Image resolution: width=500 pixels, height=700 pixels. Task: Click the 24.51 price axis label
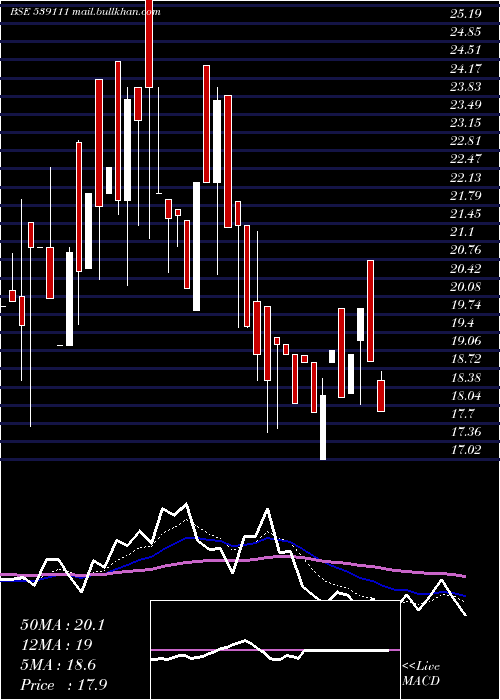click(466, 50)
